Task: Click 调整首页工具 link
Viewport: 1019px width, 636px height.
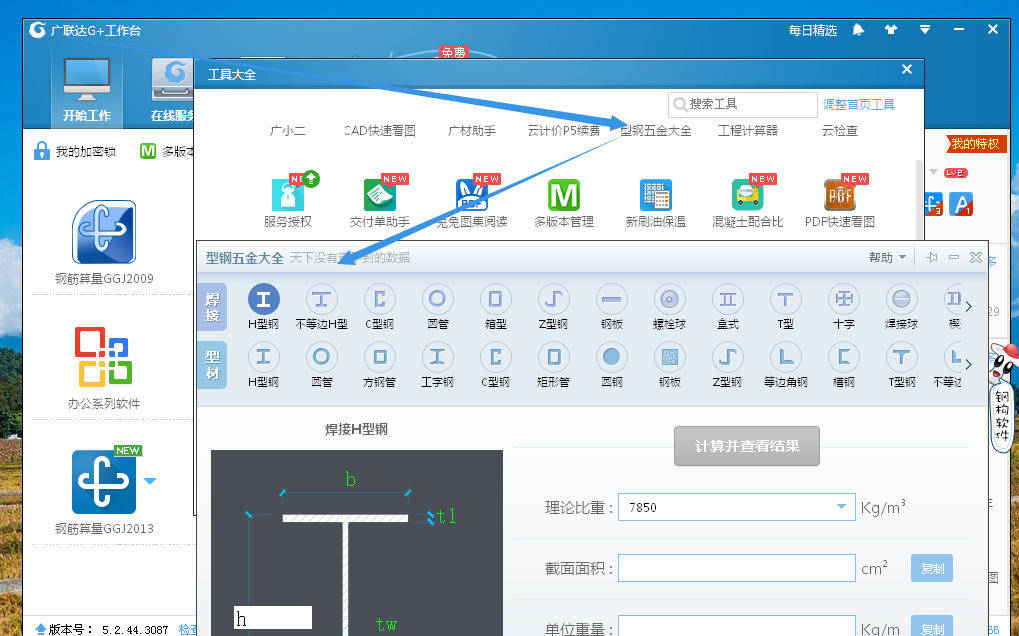Action: 858,105
